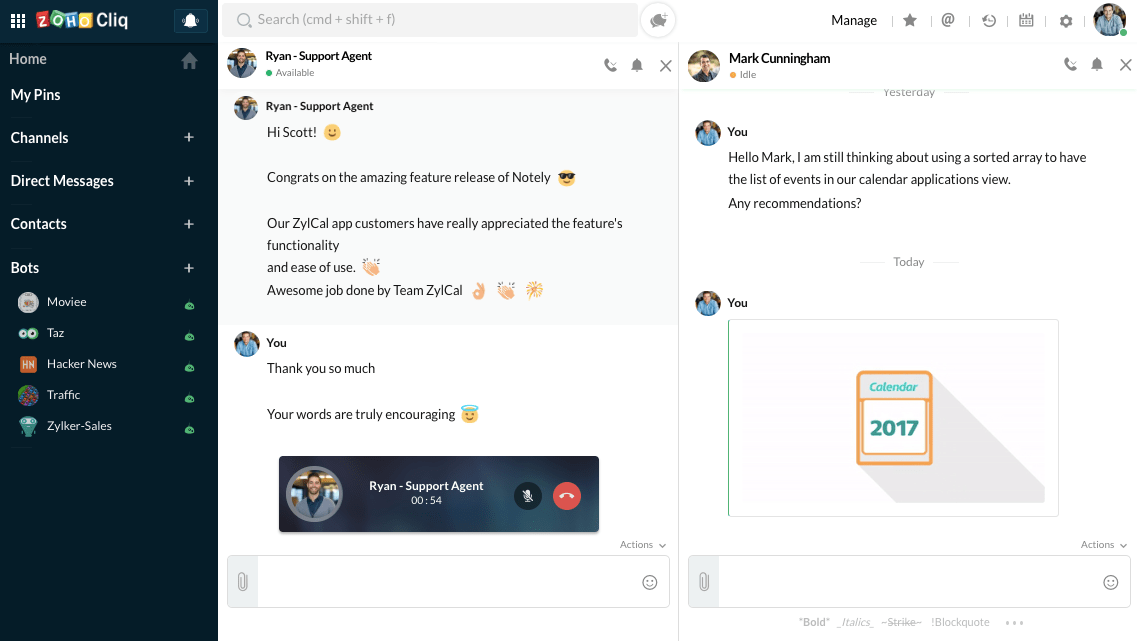
Task: Go to Contacts in the left sidebar
Action: point(36,224)
